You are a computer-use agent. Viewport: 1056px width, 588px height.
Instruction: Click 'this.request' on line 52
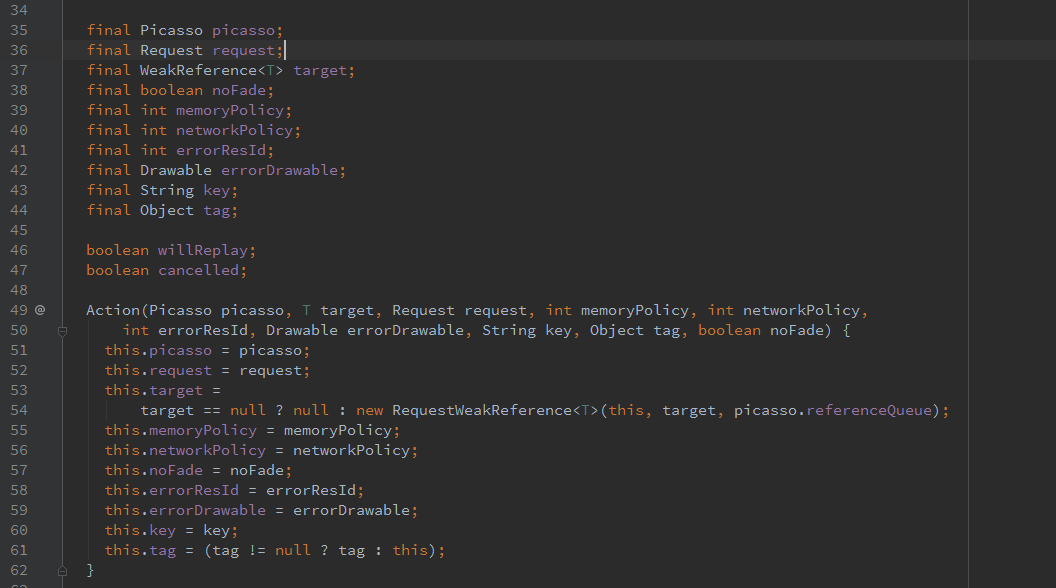(158, 370)
